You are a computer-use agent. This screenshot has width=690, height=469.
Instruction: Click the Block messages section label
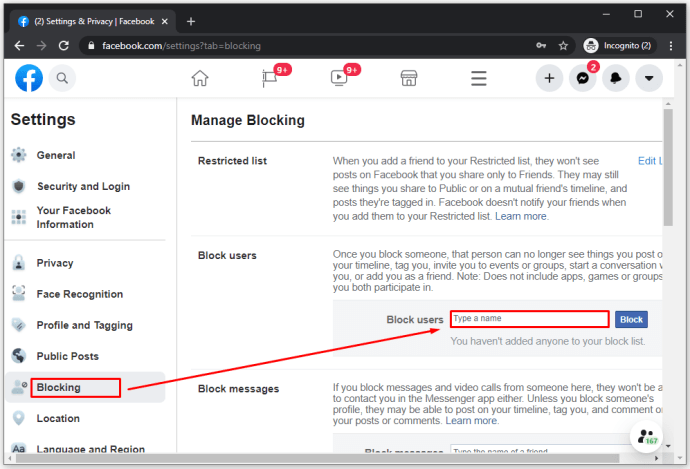coord(239,389)
